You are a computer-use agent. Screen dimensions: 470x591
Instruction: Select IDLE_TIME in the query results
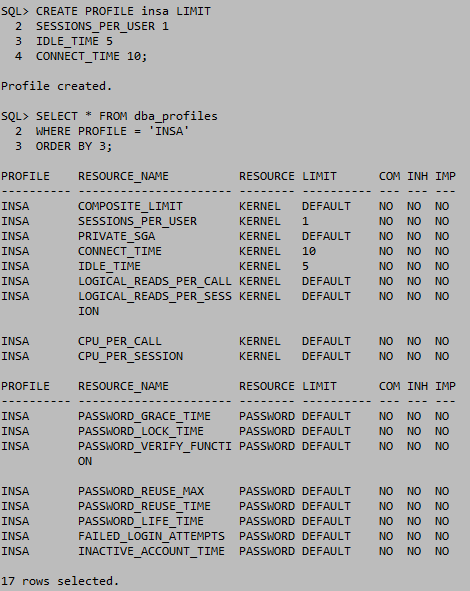[109, 266]
